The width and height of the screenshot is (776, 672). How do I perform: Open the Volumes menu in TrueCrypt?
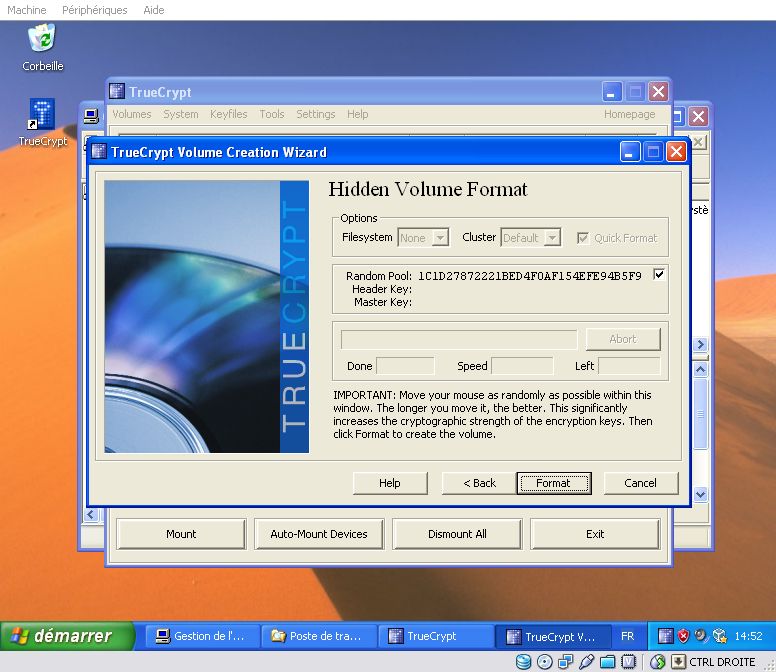132,114
